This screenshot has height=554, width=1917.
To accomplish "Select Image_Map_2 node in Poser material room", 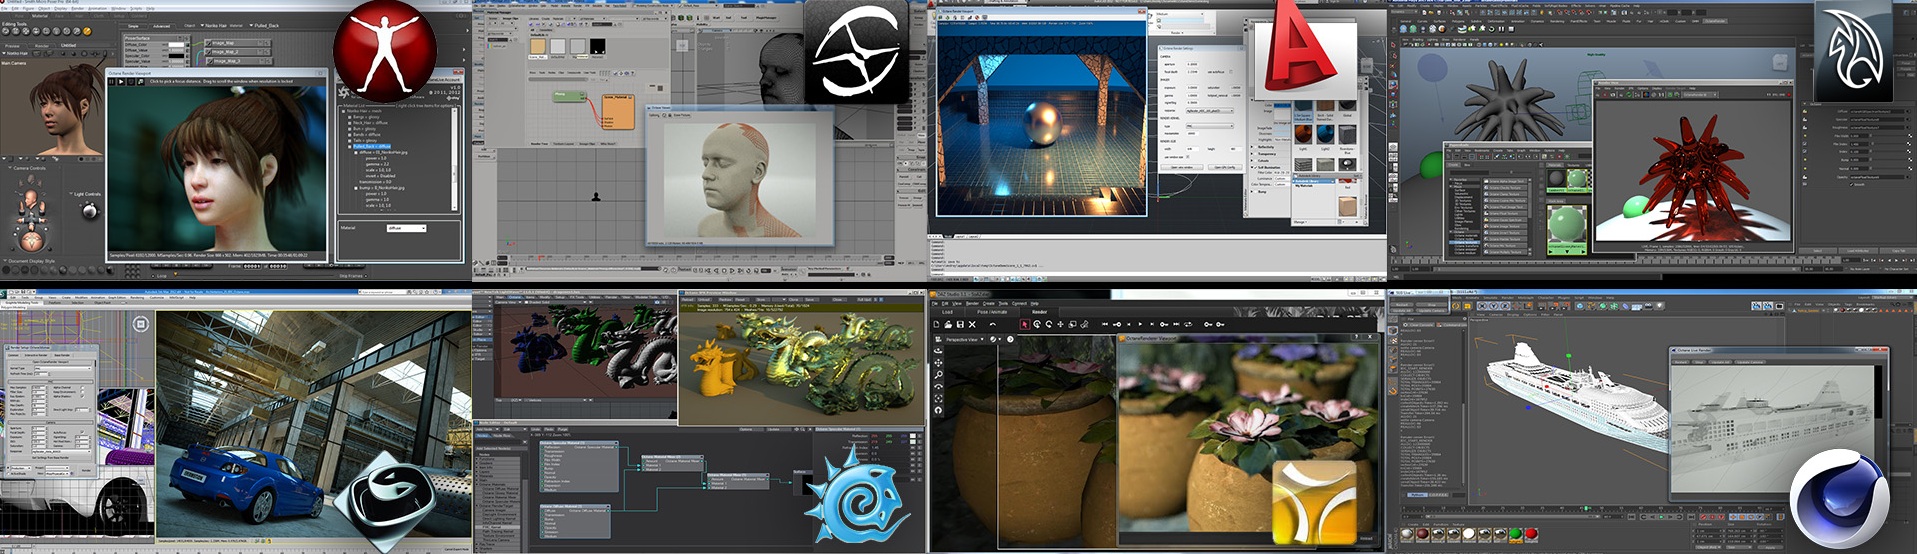I will point(237,52).
